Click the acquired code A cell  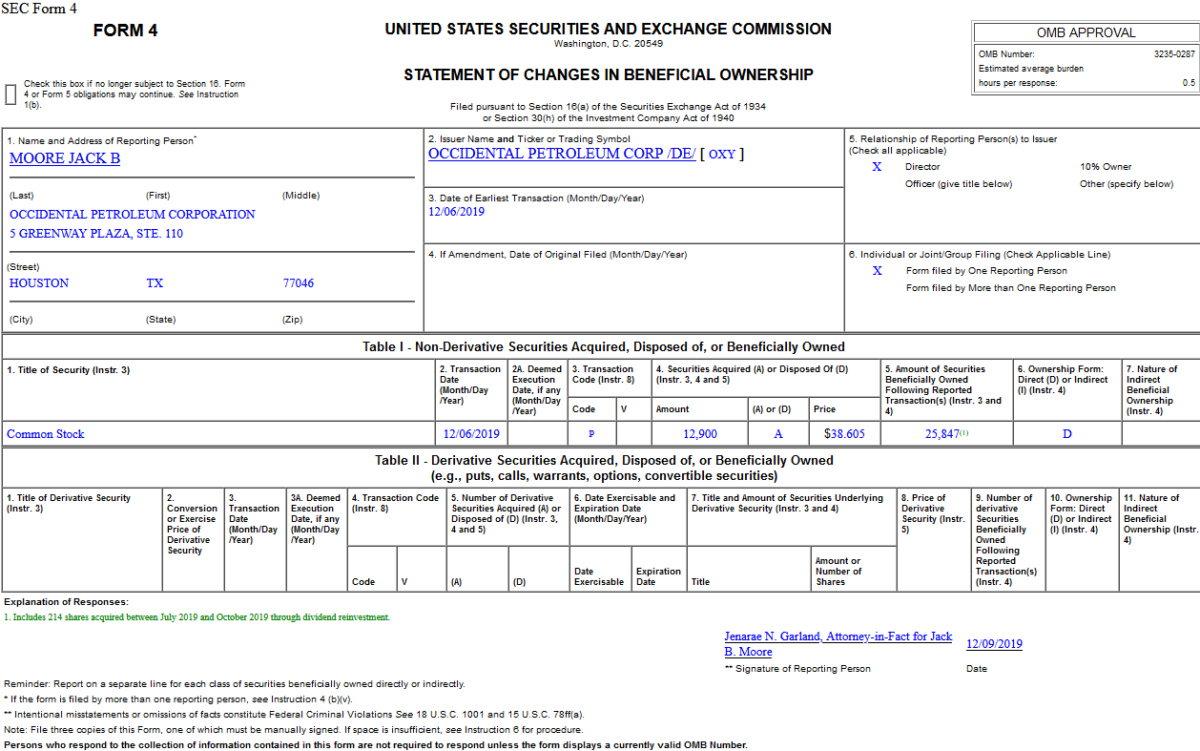click(x=778, y=434)
